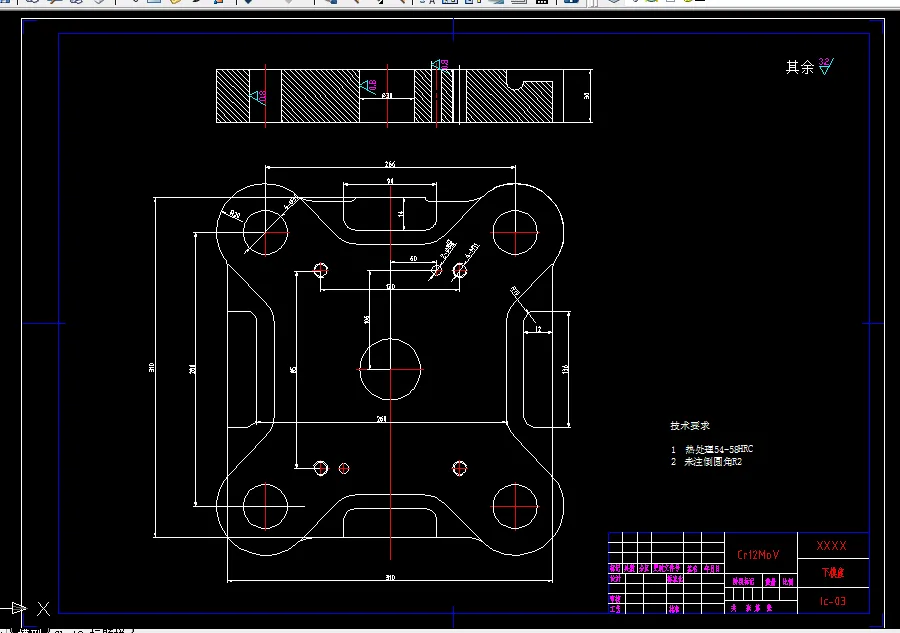Select the right side slot cutout
The width and height of the screenshot is (900, 633).
coord(538,369)
